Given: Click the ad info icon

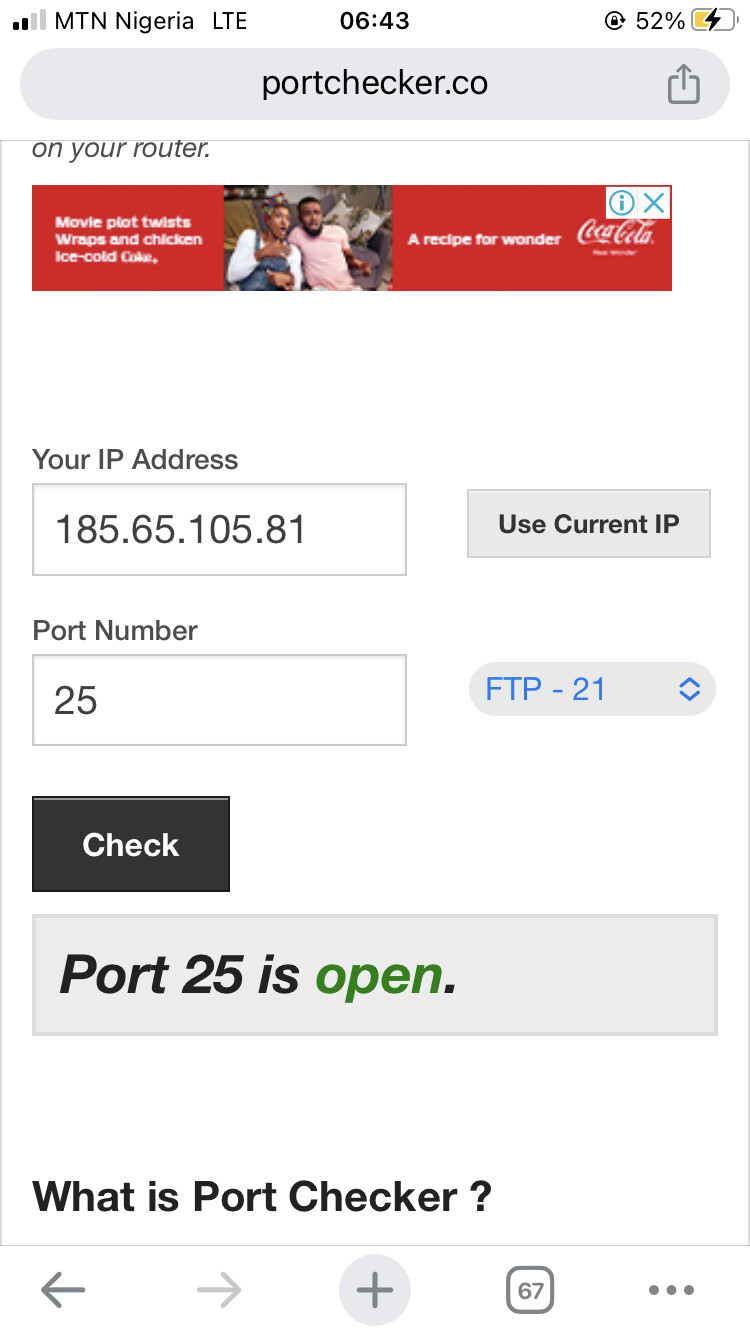Looking at the screenshot, I should coord(622,203).
